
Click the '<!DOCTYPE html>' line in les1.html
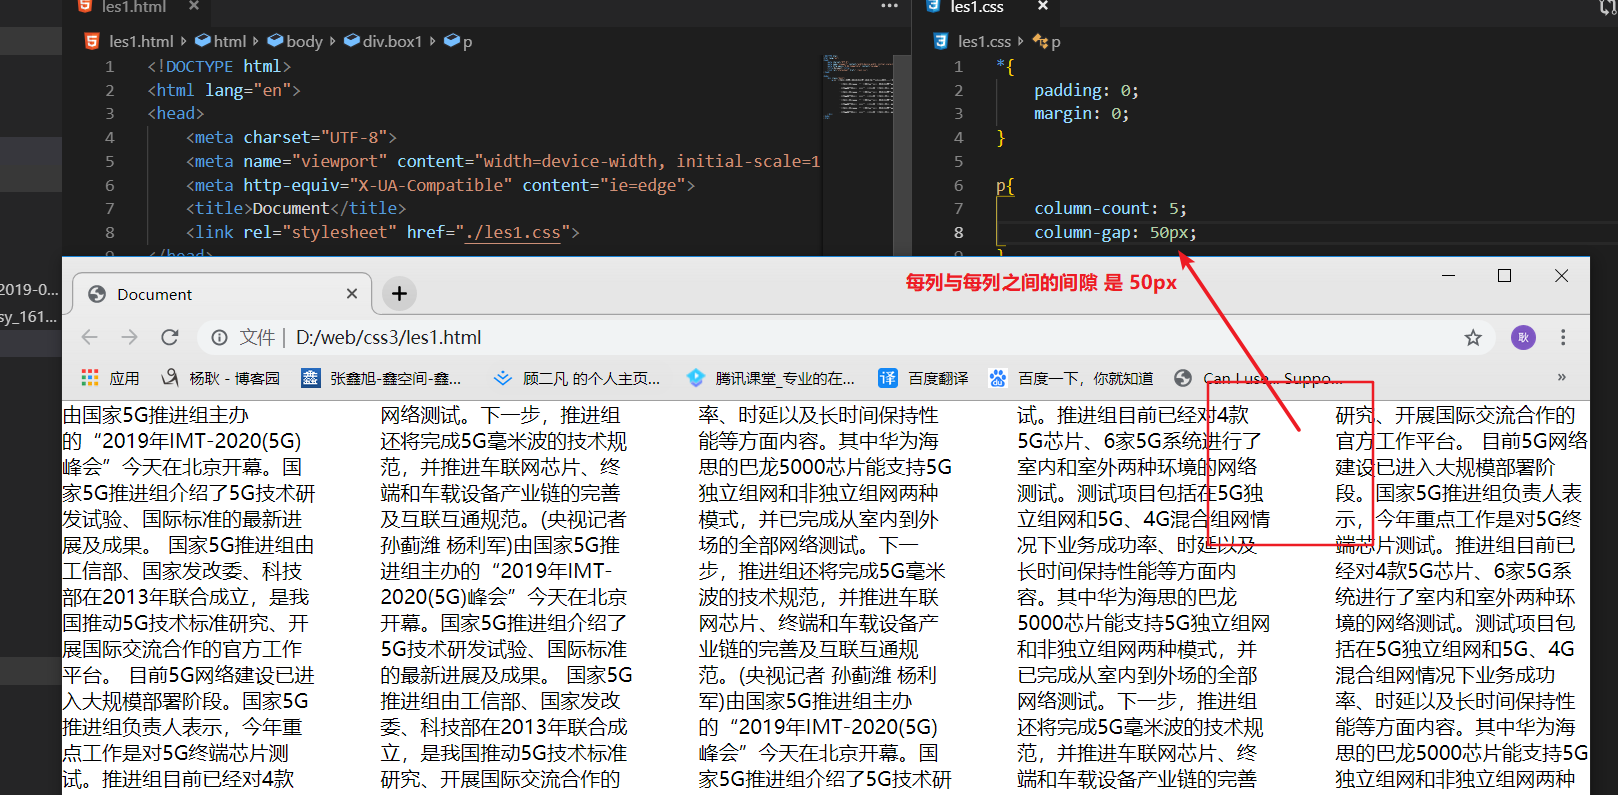[x=219, y=66]
